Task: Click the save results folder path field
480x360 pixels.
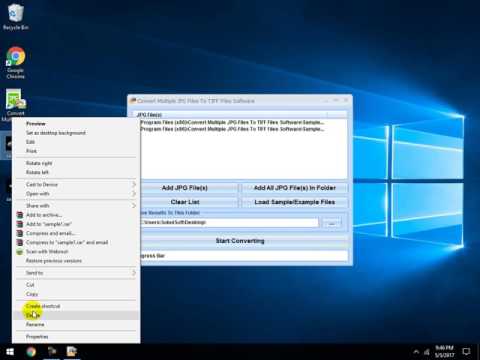Action: 229,222
